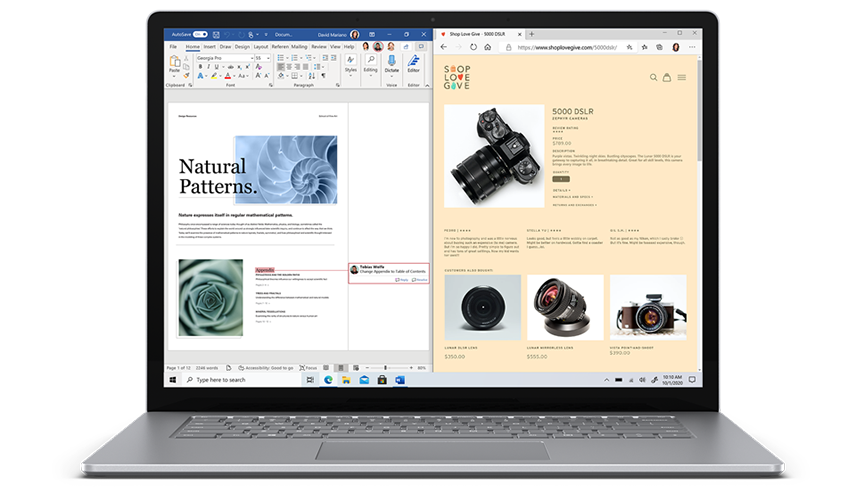Click the Text Effects blue A icon
Screen dimensions: 864x492
[x=200, y=76]
